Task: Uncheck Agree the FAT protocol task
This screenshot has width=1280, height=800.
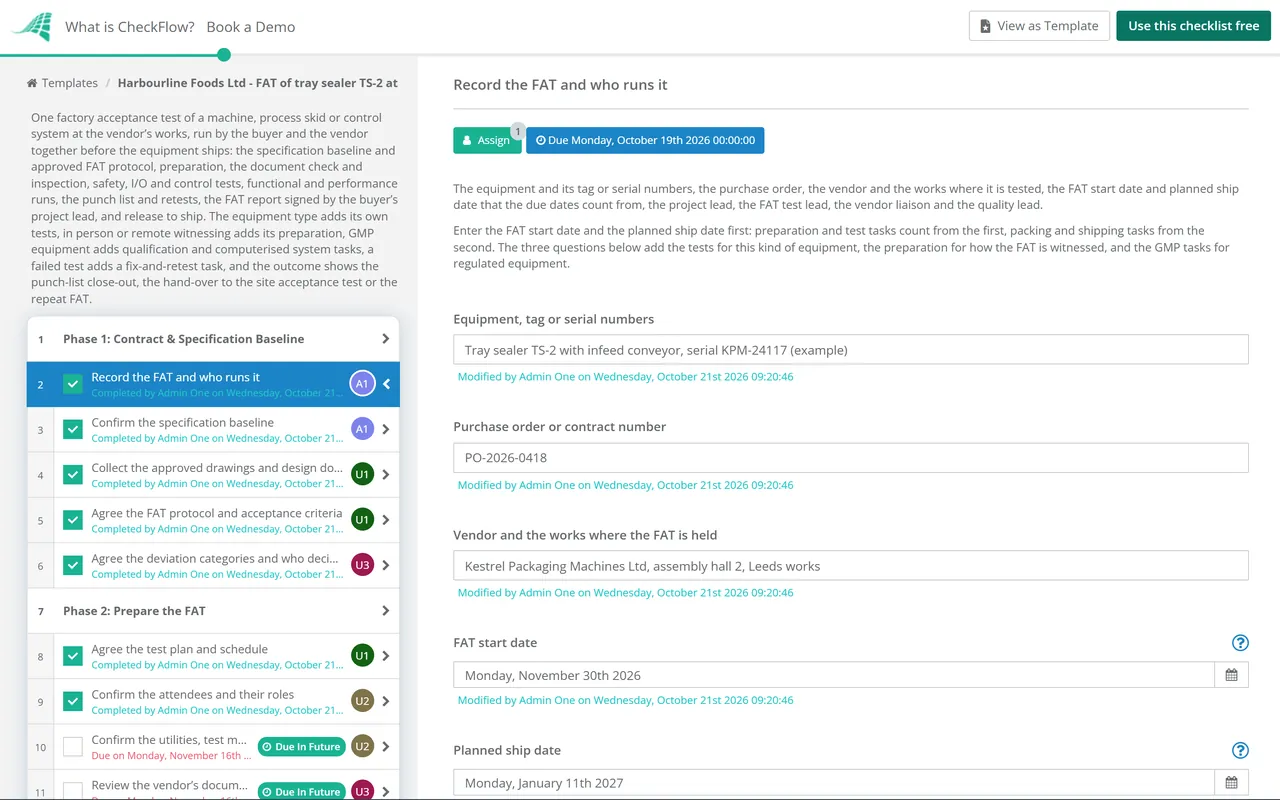Action: (73, 520)
